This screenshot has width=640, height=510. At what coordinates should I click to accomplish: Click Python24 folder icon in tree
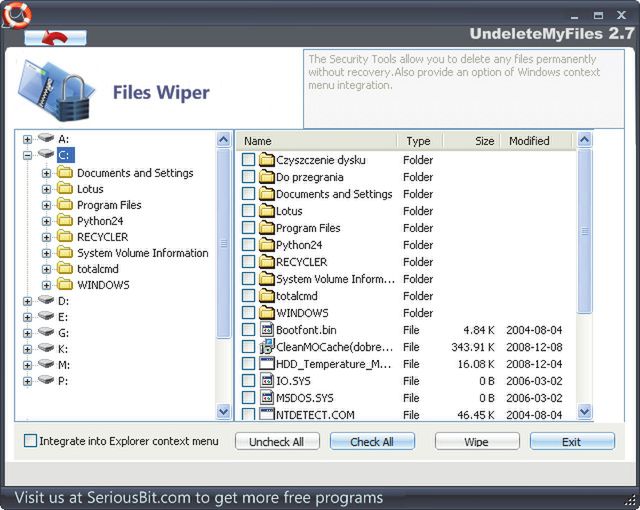[65, 220]
